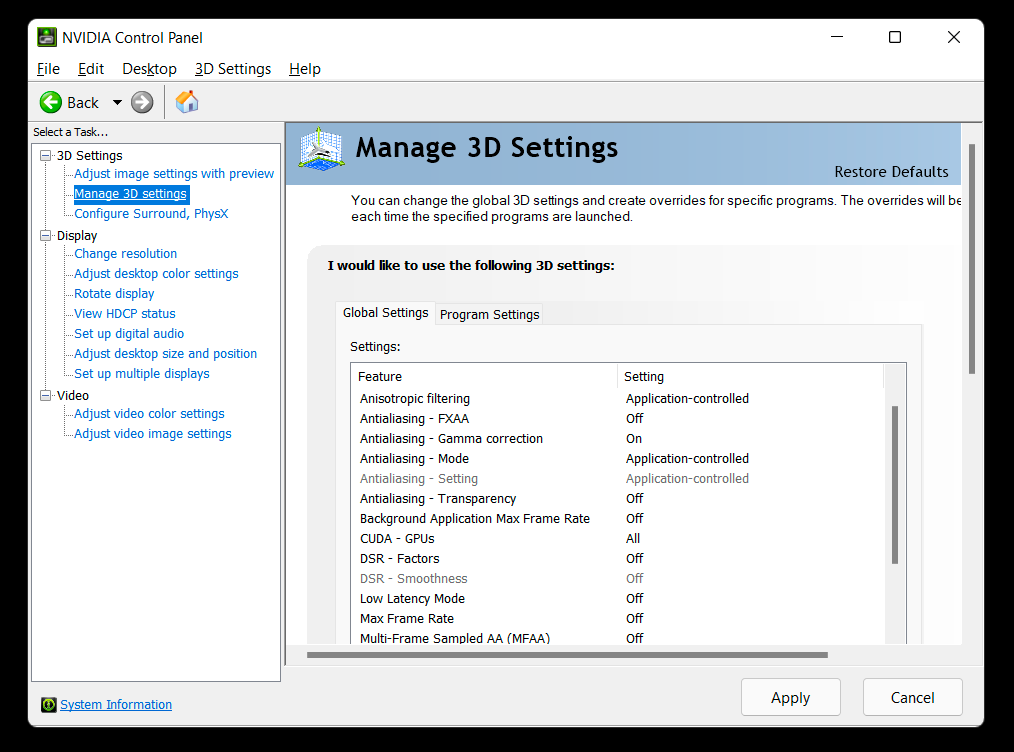Select the CUDA - GPUs row
The height and width of the screenshot is (752, 1014).
point(620,539)
